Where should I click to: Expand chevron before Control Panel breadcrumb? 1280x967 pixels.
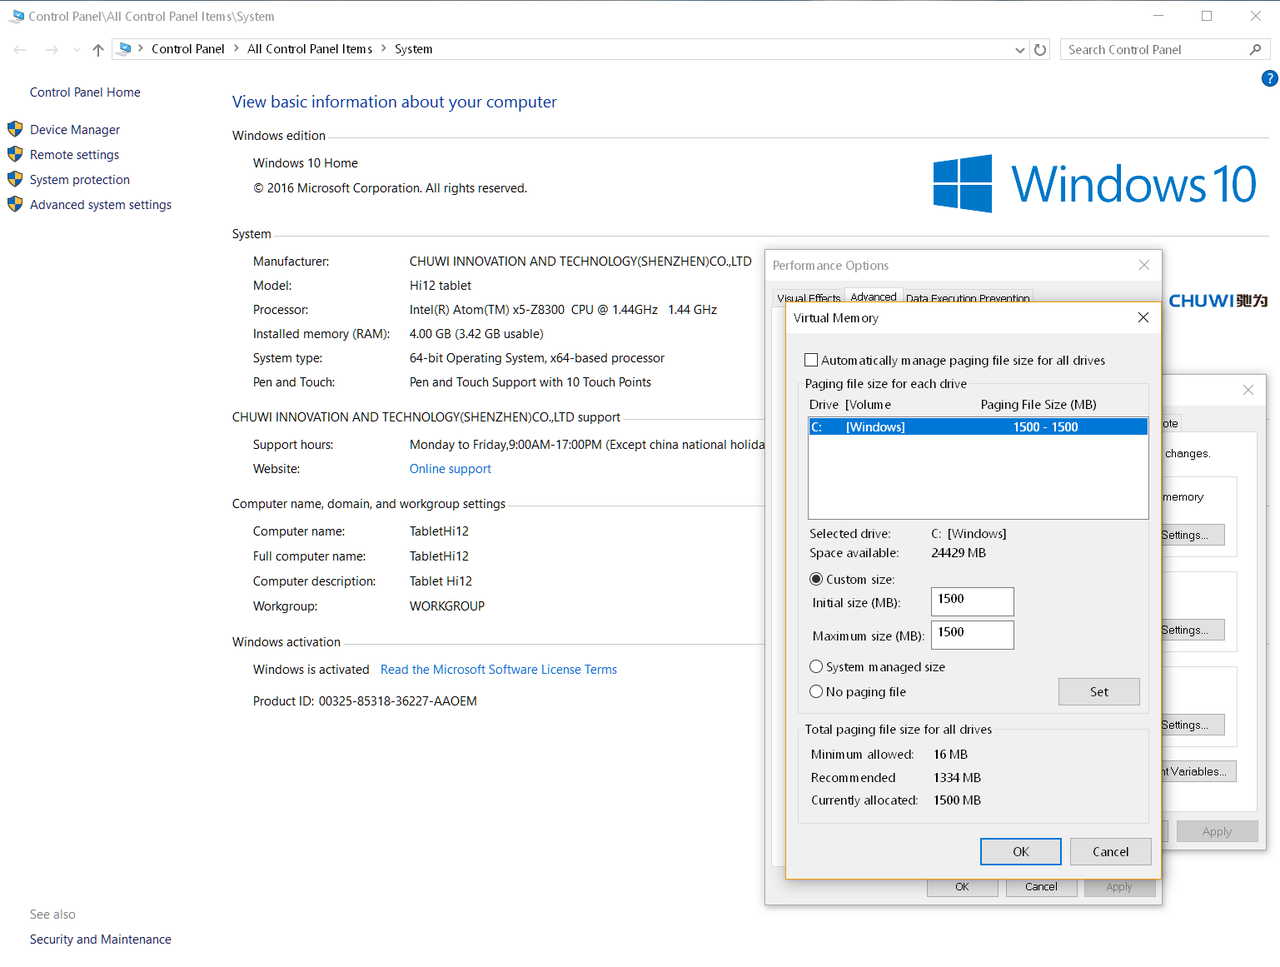140,48
